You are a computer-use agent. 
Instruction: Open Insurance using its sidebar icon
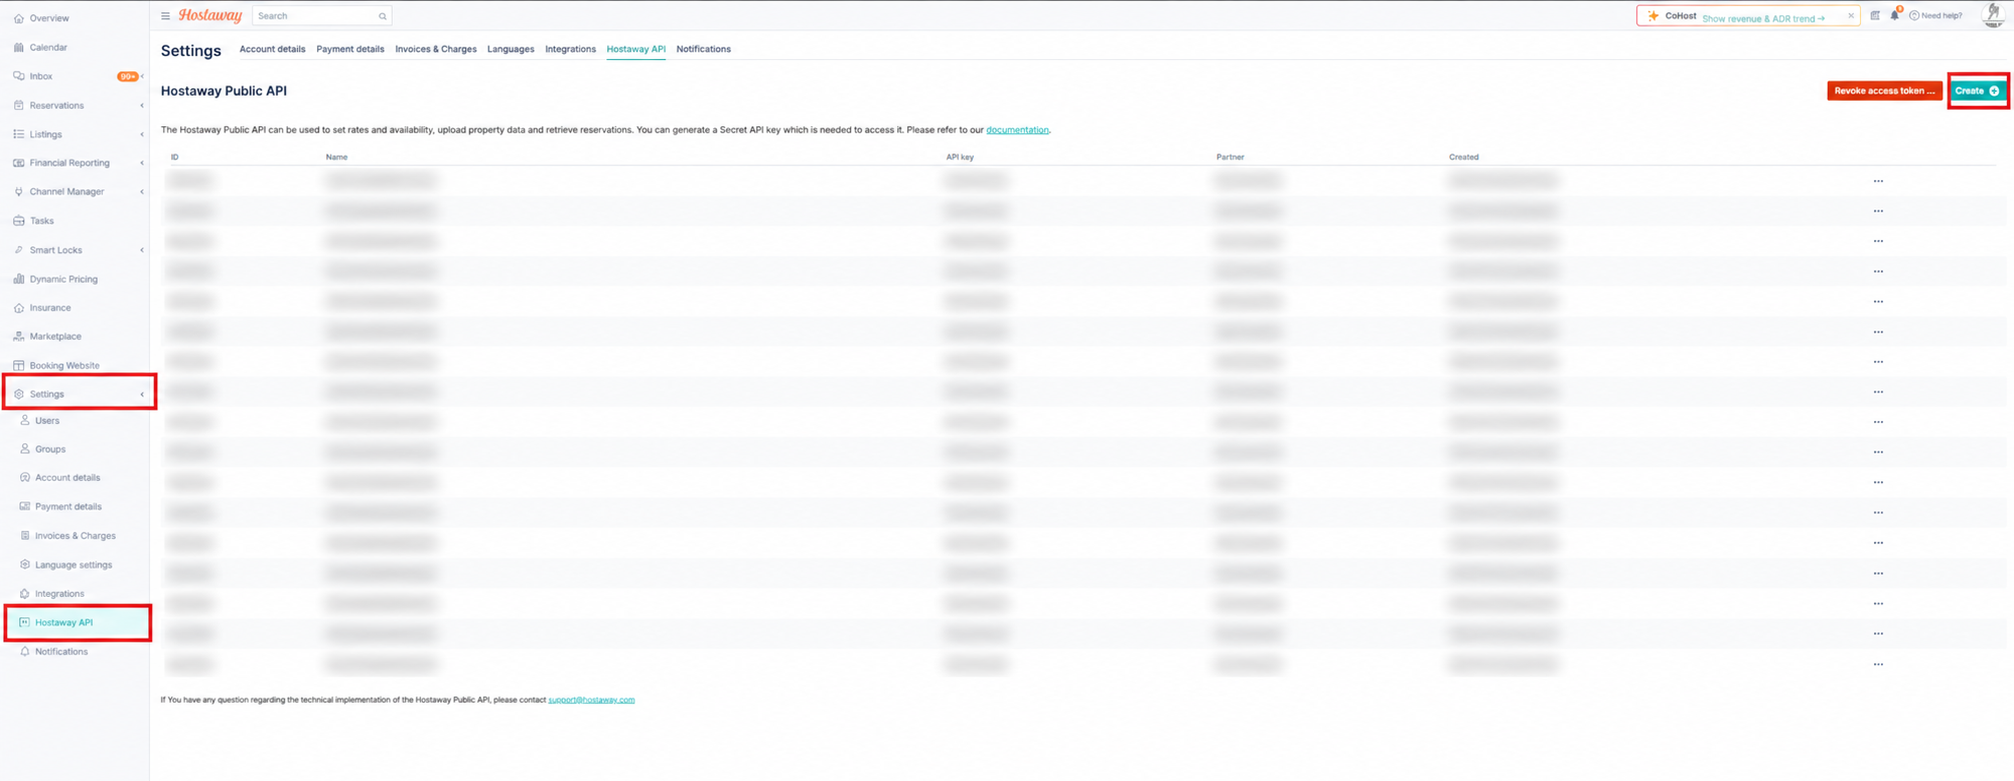tap(19, 308)
